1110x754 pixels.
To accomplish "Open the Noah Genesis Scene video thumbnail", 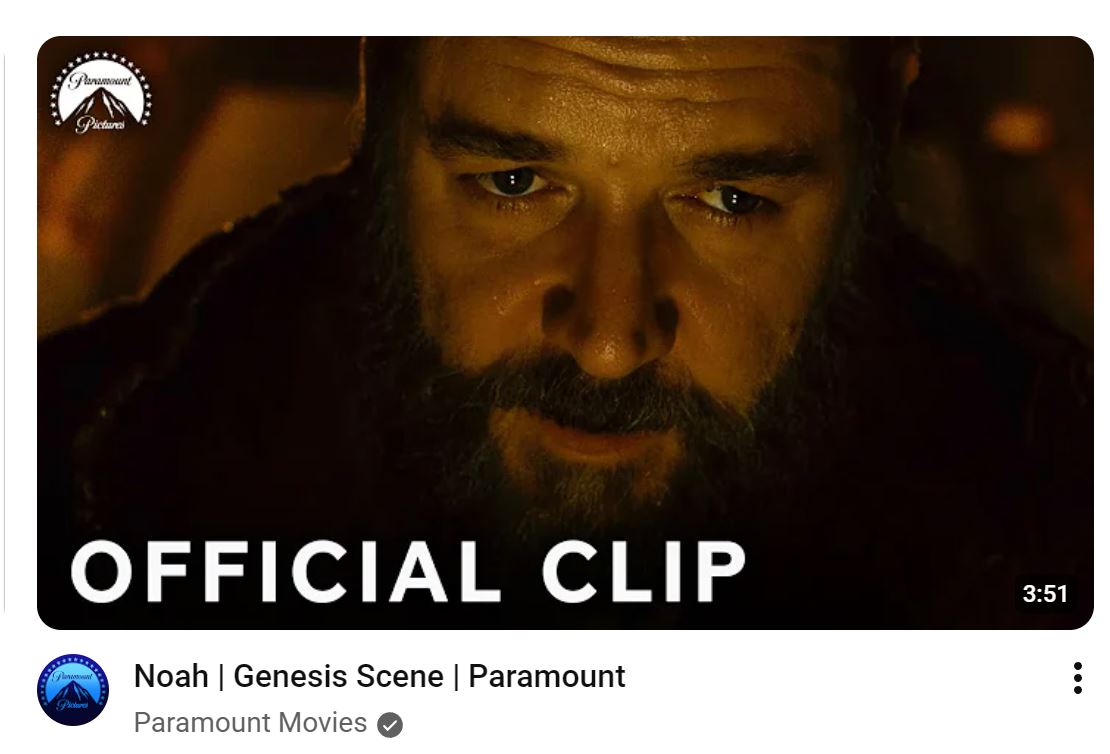I will coord(565,333).
